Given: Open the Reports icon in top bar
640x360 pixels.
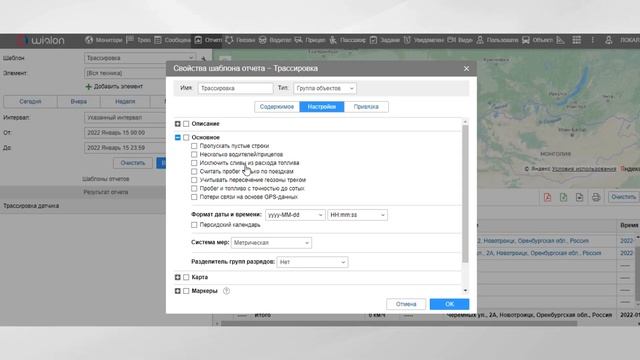Looking at the screenshot, I should coord(198,40).
